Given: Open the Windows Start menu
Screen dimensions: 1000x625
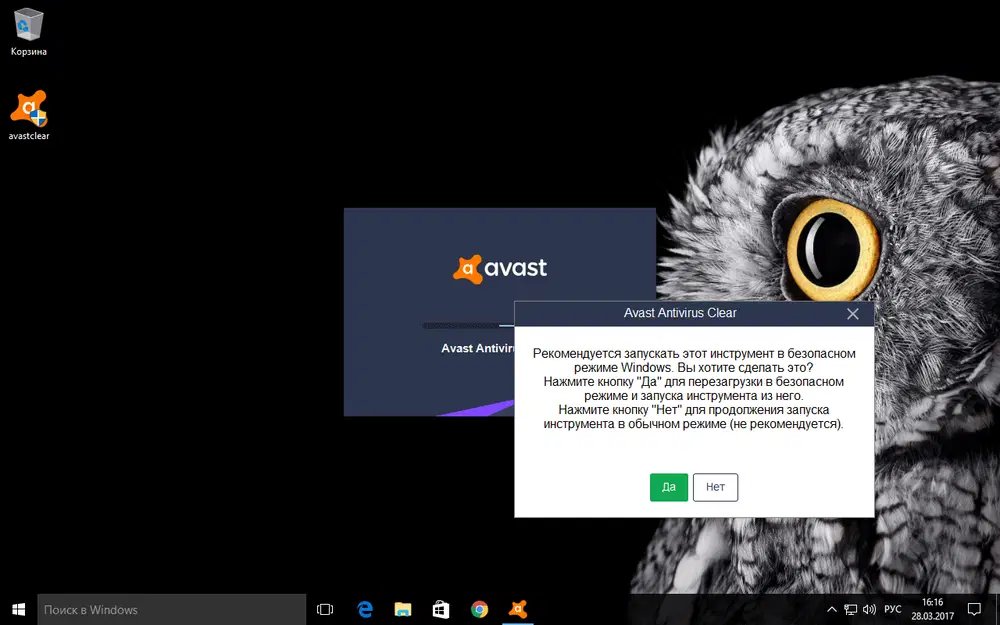Looking at the screenshot, I should [18, 610].
